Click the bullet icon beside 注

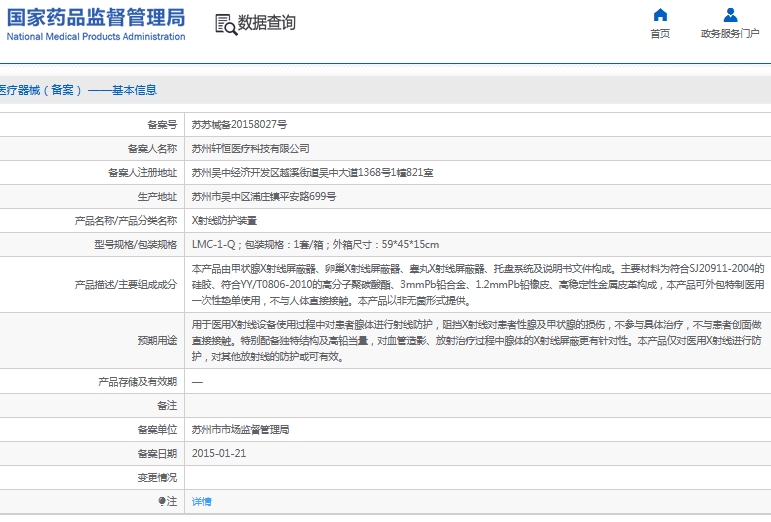click(x=161, y=501)
